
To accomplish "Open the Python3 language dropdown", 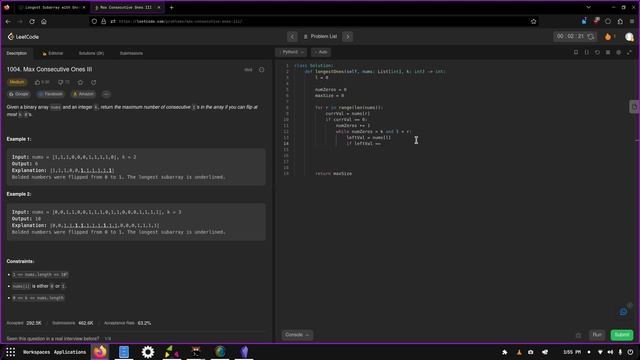I will (291, 52).
